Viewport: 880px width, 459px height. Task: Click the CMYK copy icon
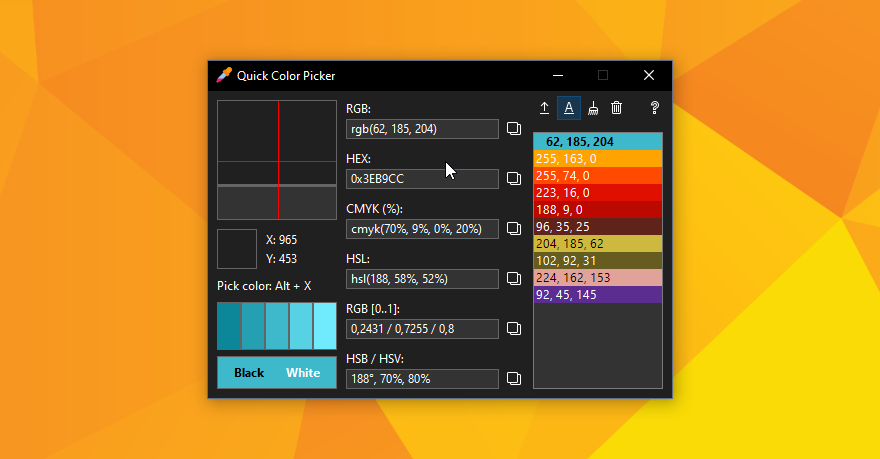pyautogui.click(x=514, y=229)
